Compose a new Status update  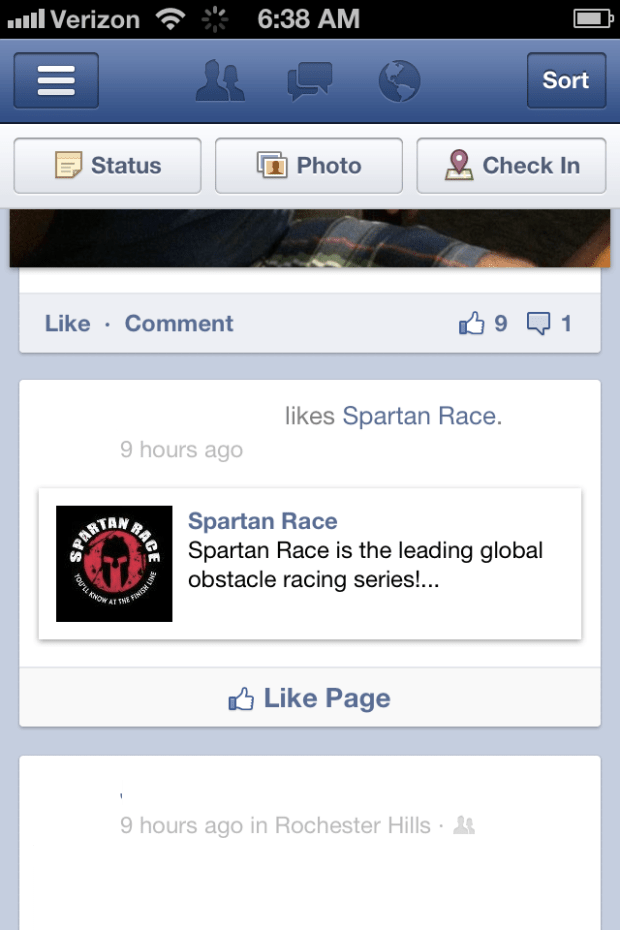pos(107,165)
